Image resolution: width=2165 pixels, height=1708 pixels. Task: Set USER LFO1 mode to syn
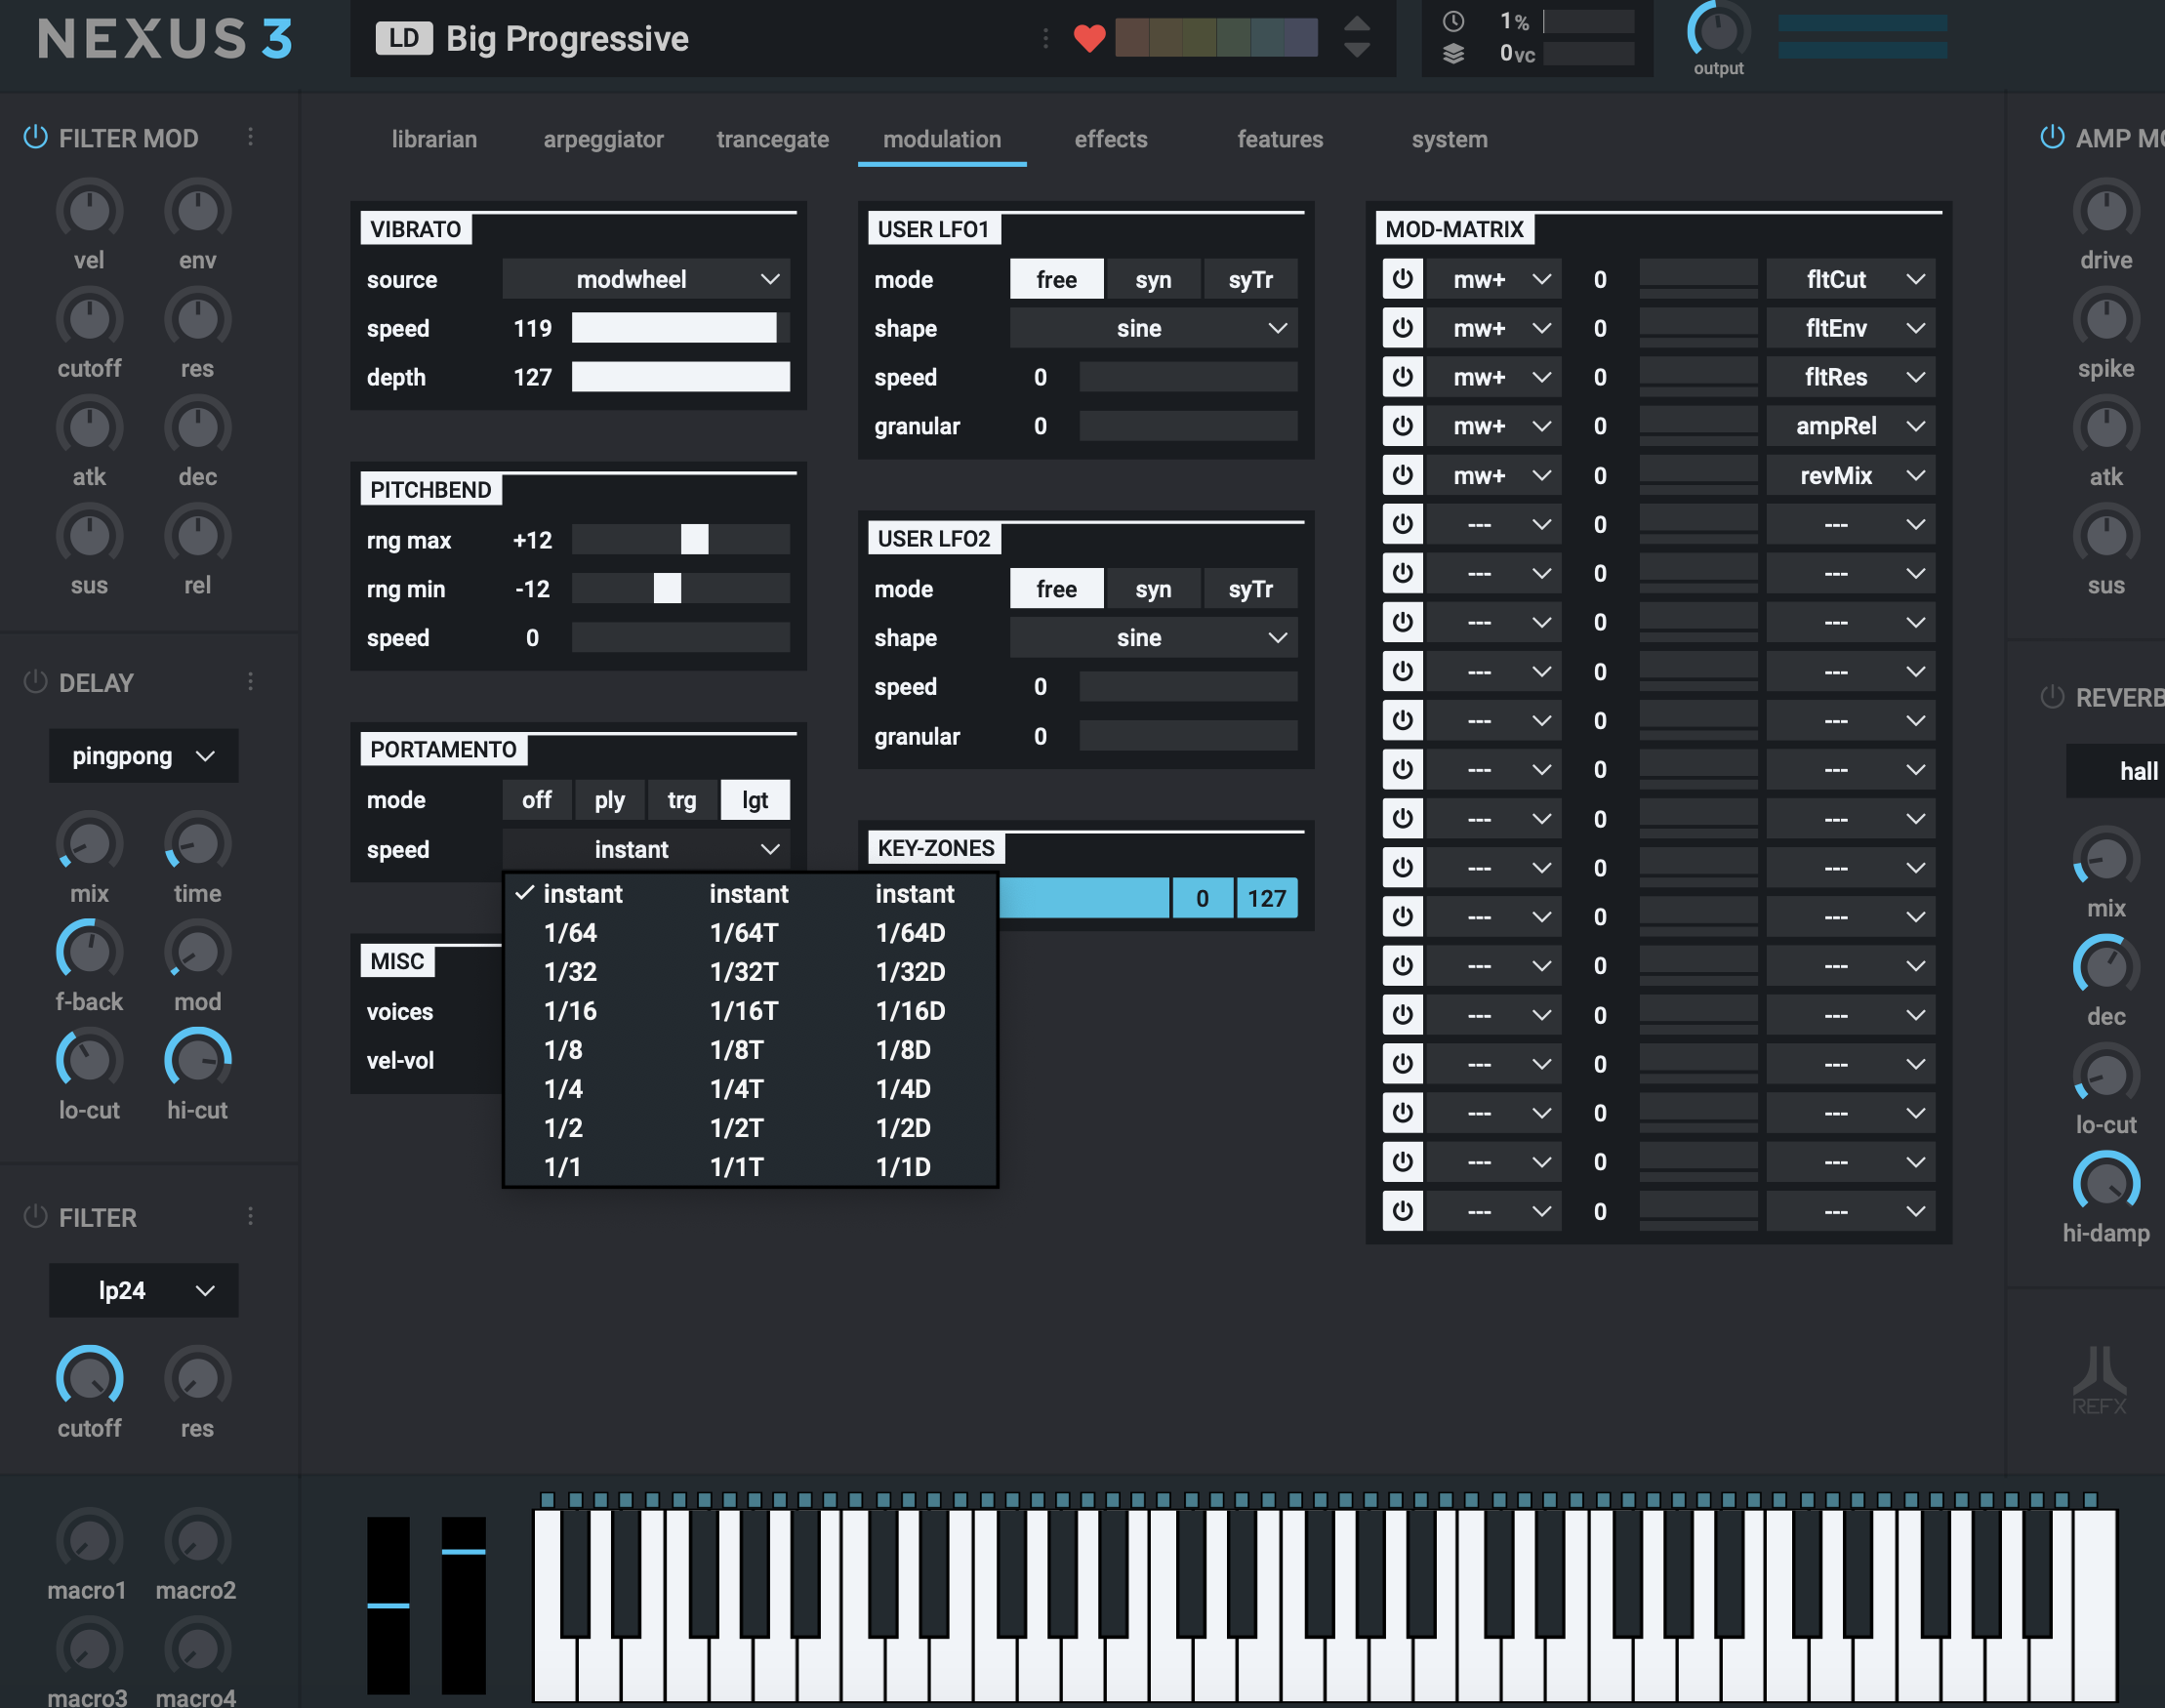pos(1153,279)
